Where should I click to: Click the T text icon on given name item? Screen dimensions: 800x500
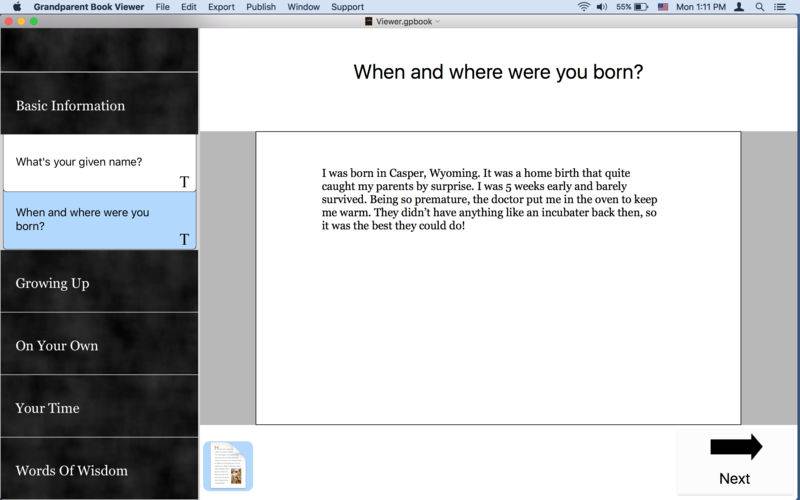coord(184,182)
